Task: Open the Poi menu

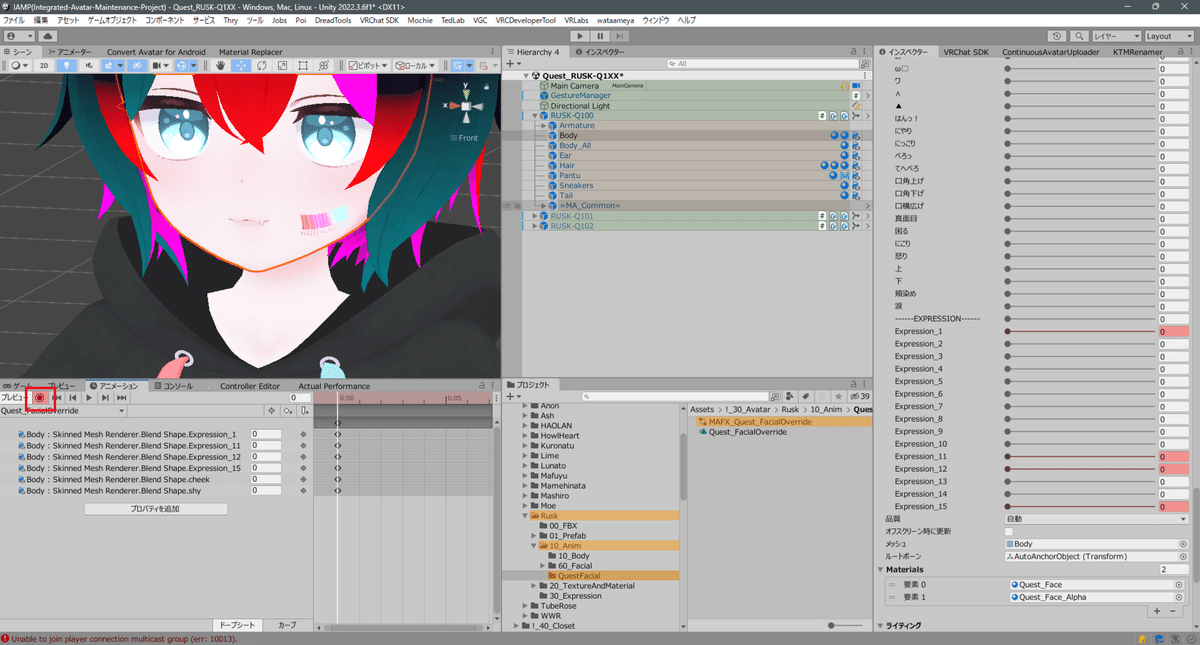Action: click(x=301, y=20)
